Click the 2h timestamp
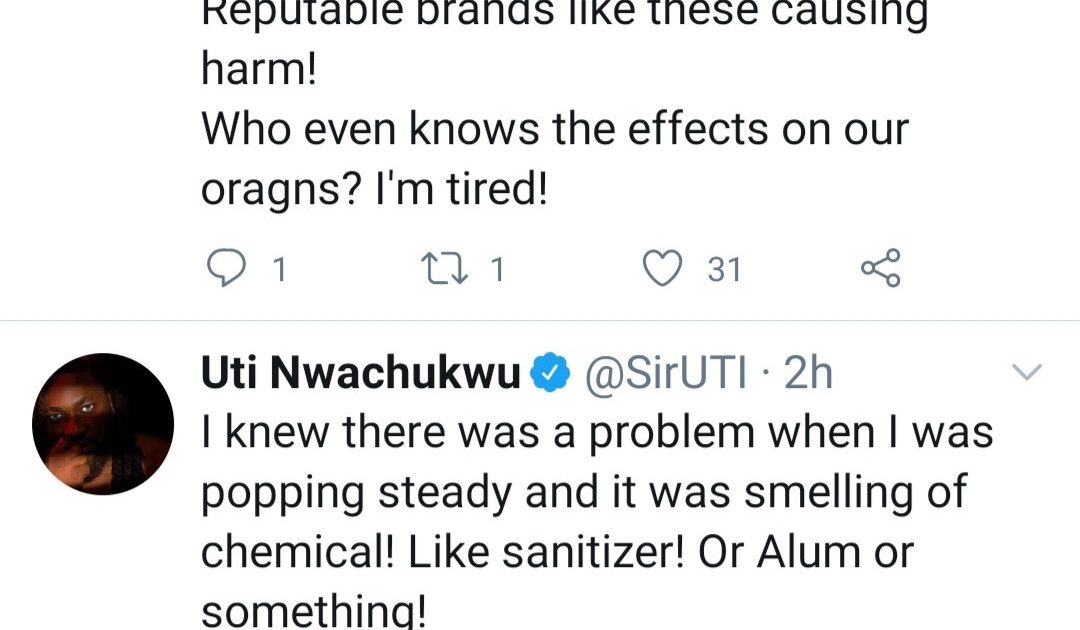Viewport: 1080px width, 630px height. pyautogui.click(x=808, y=374)
